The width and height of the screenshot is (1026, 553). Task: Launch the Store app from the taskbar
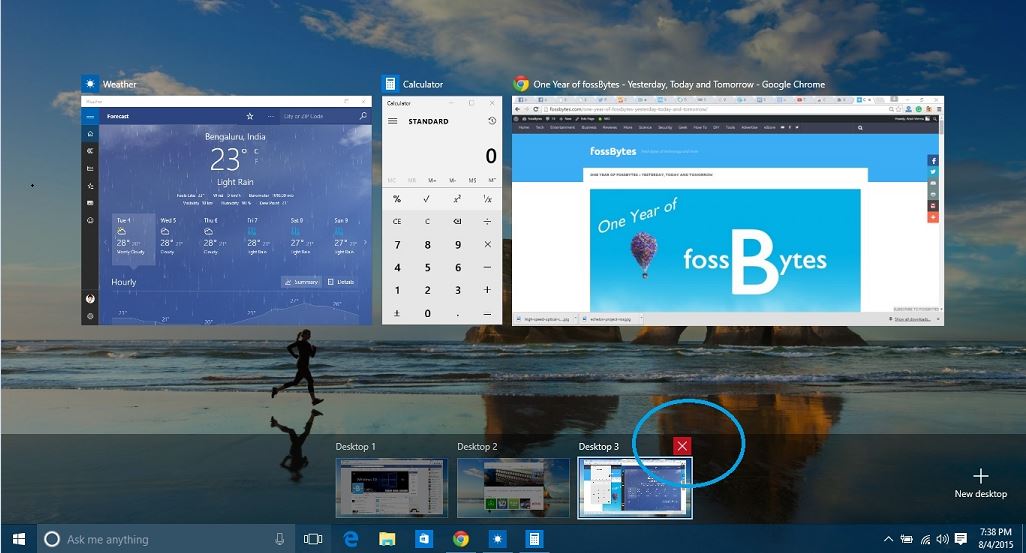coord(424,539)
